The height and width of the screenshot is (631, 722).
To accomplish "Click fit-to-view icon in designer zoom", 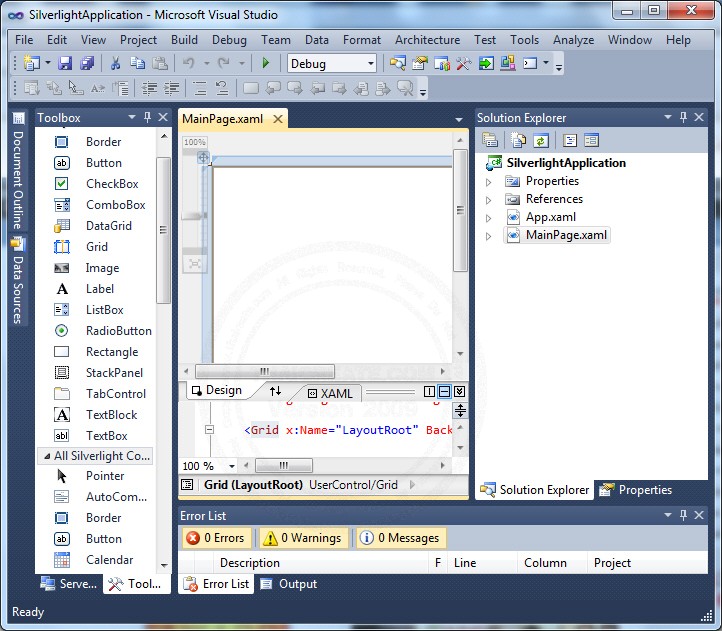I will click(x=194, y=263).
